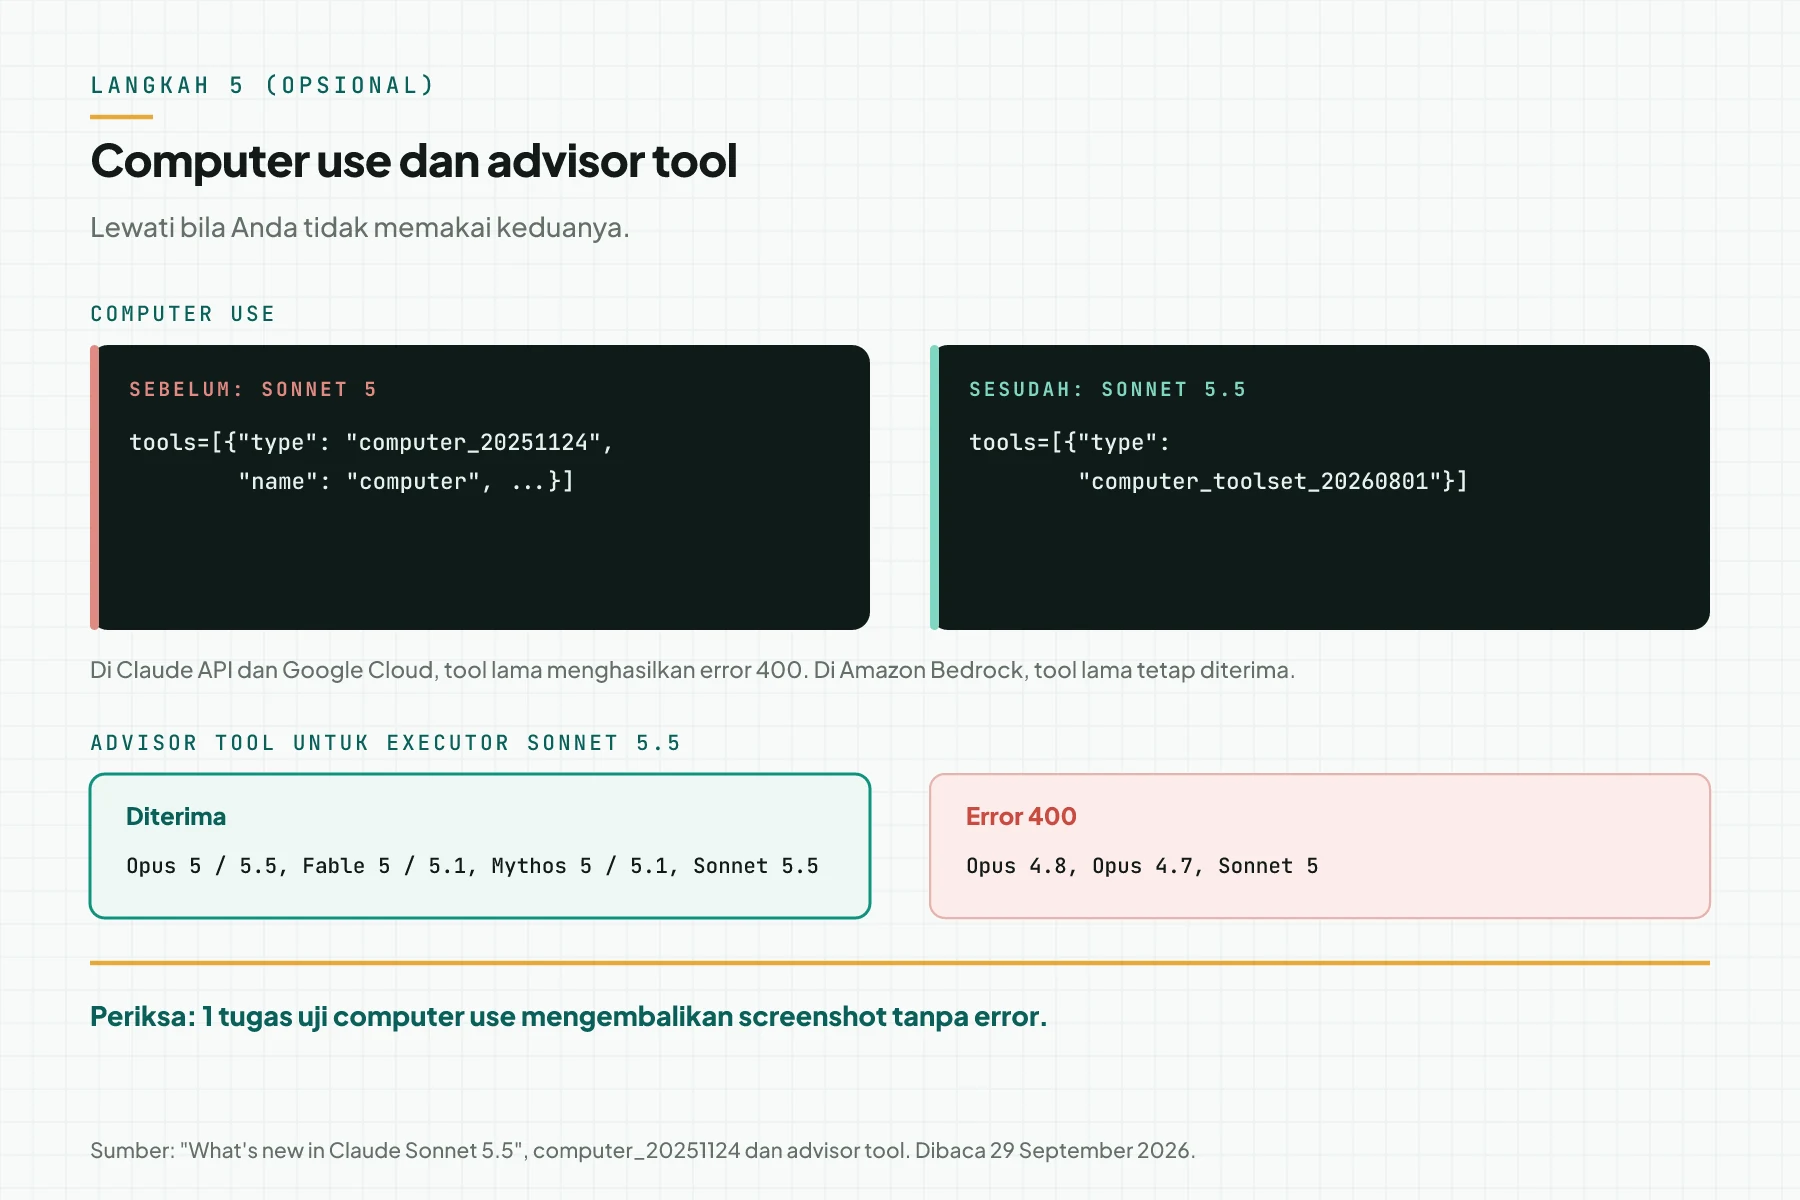Image resolution: width=1800 pixels, height=1200 pixels.
Task: Select the heading 'Computer use dan advisor tool'
Action: [x=414, y=161]
